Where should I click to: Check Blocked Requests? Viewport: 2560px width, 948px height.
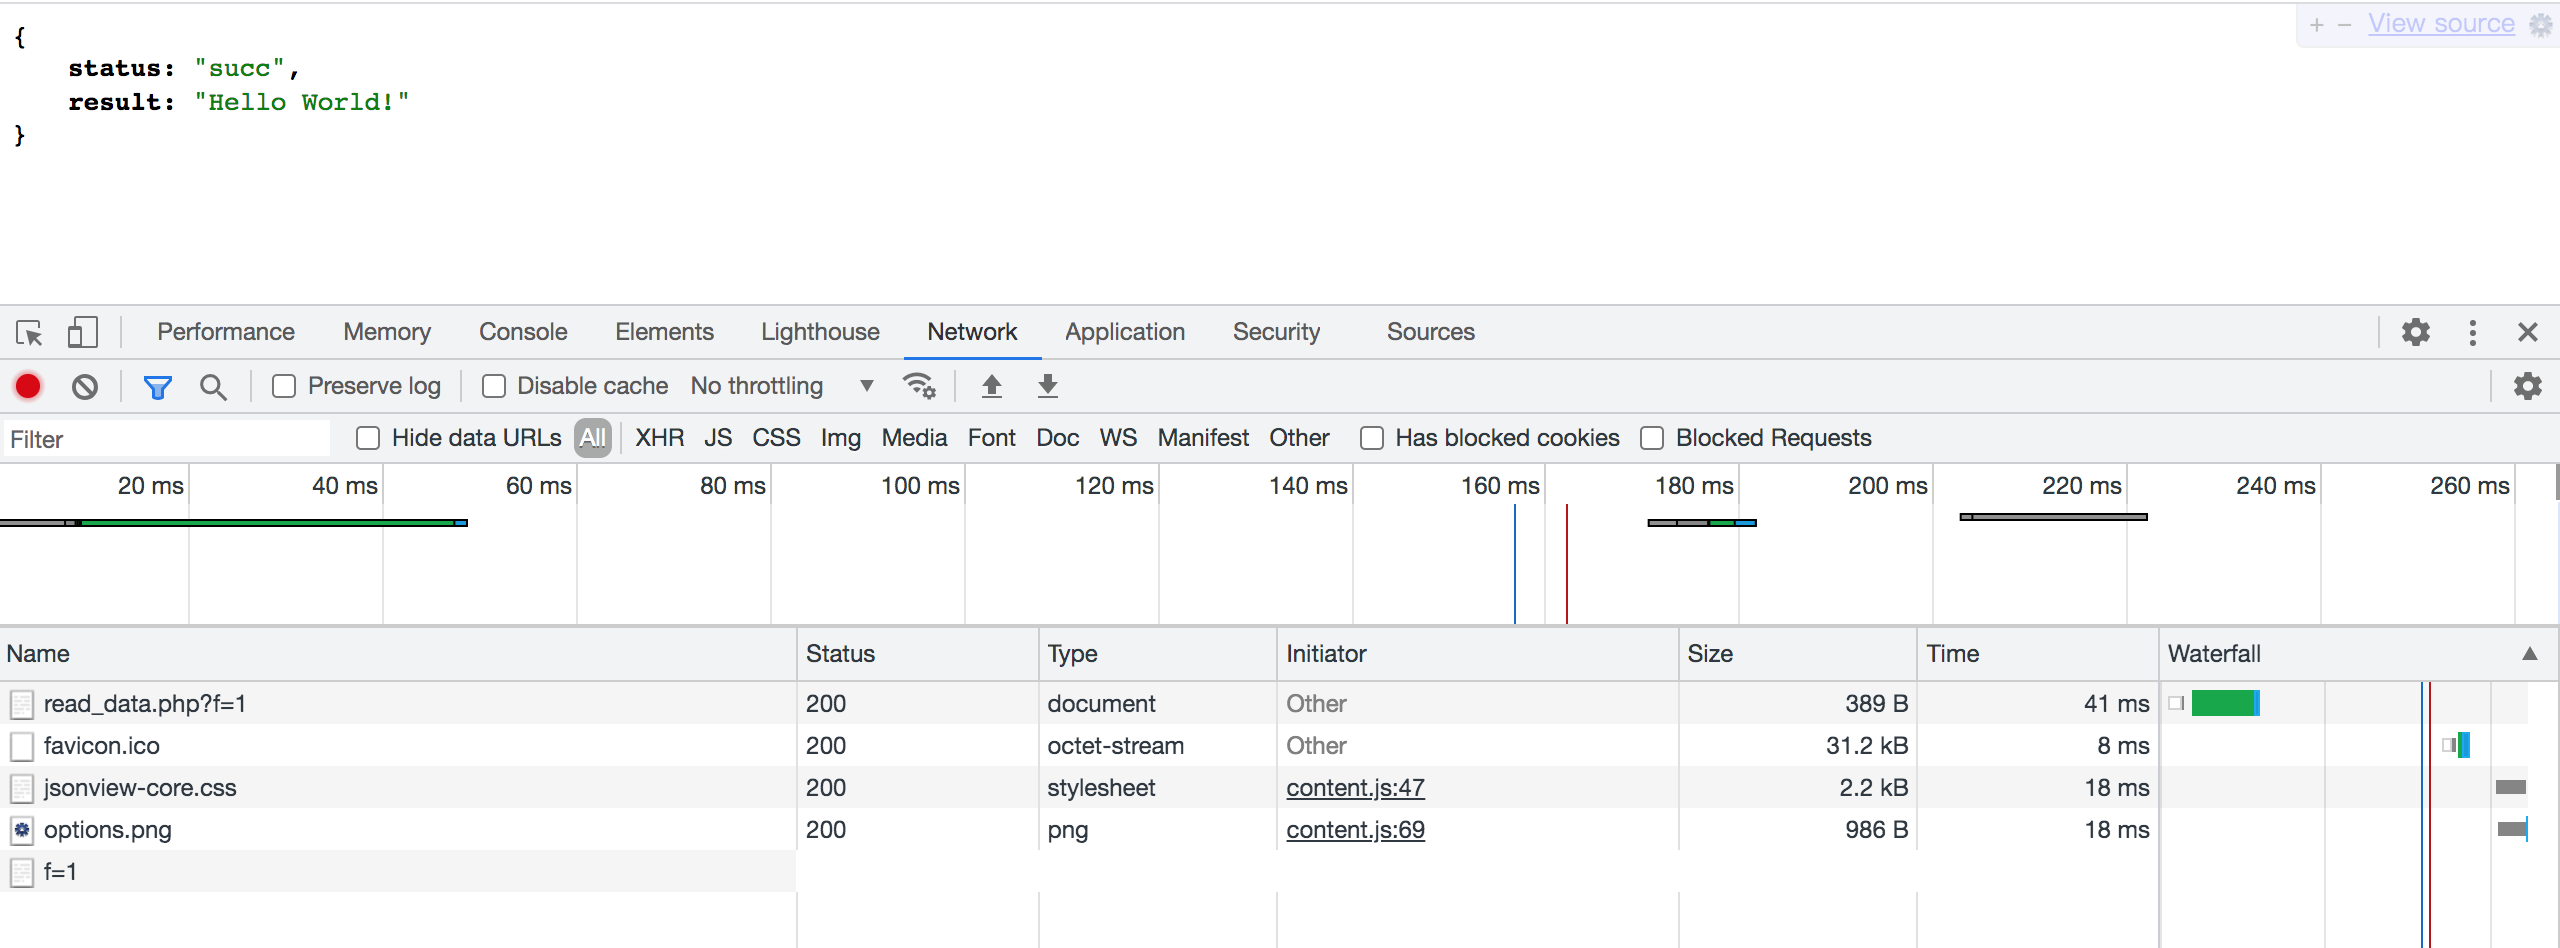[x=1652, y=438]
